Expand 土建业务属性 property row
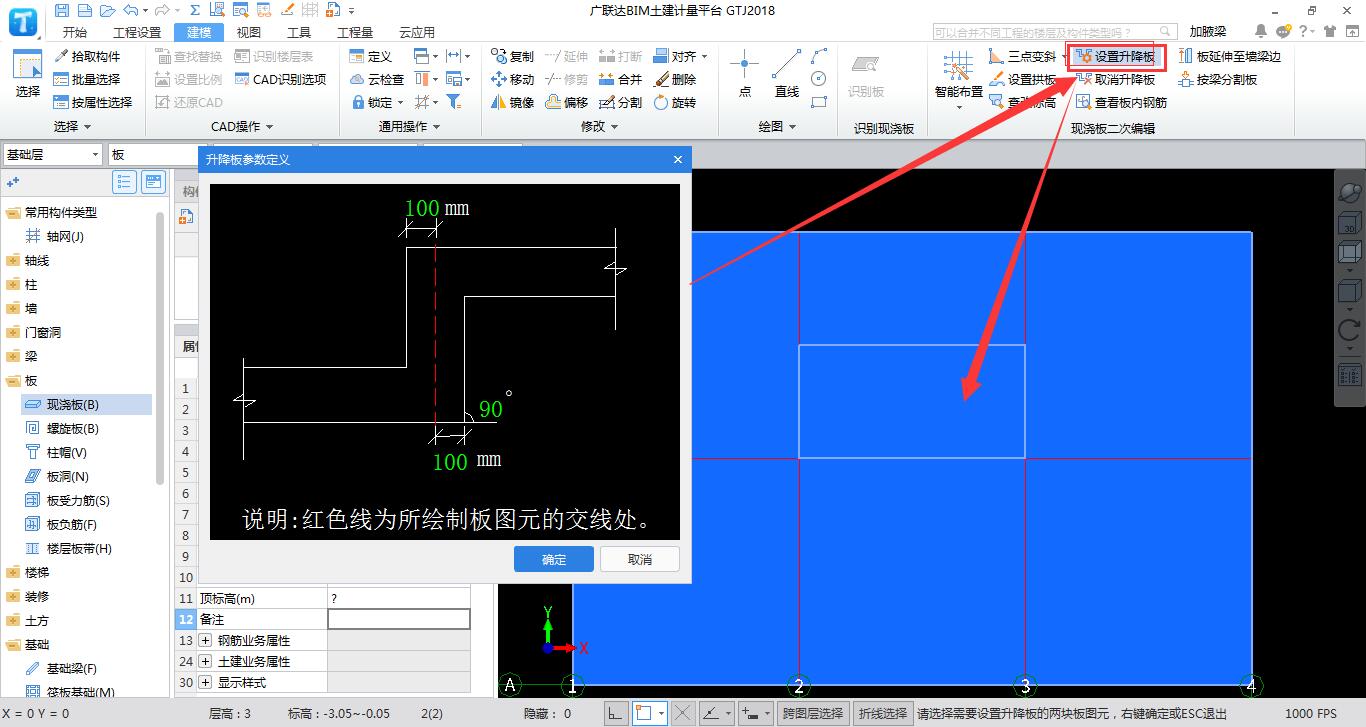 click(x=206, y=661)
